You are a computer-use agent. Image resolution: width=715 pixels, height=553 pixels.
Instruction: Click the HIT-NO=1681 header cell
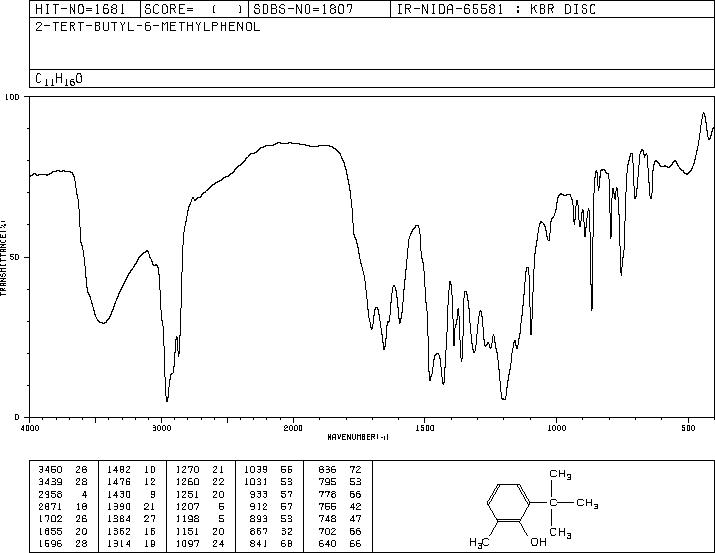85,9
